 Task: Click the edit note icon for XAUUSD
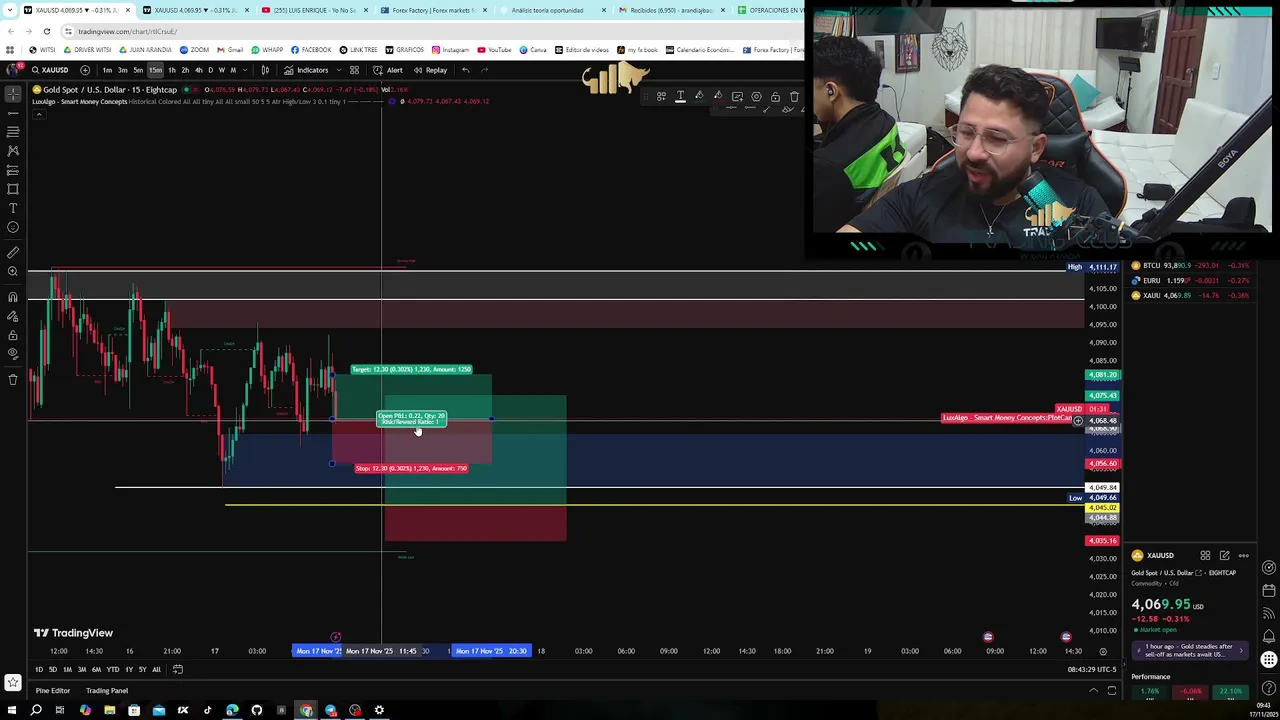click(x=1224, y=556)
